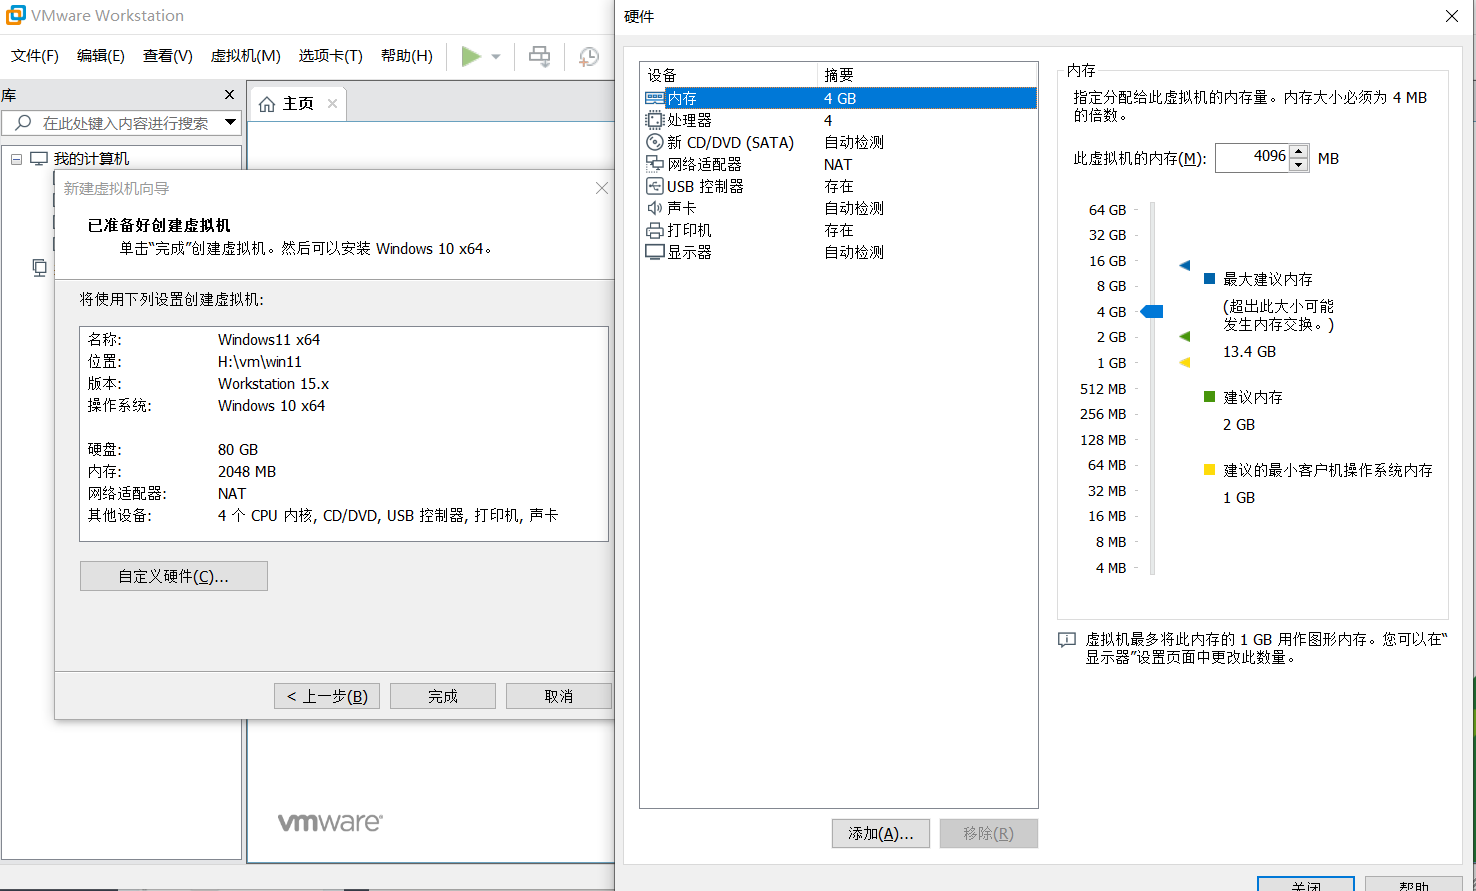This screenshot has width=1476, height=891.
Task: Click the green recommended memory marker at 2 GB
Action: 1185,337
